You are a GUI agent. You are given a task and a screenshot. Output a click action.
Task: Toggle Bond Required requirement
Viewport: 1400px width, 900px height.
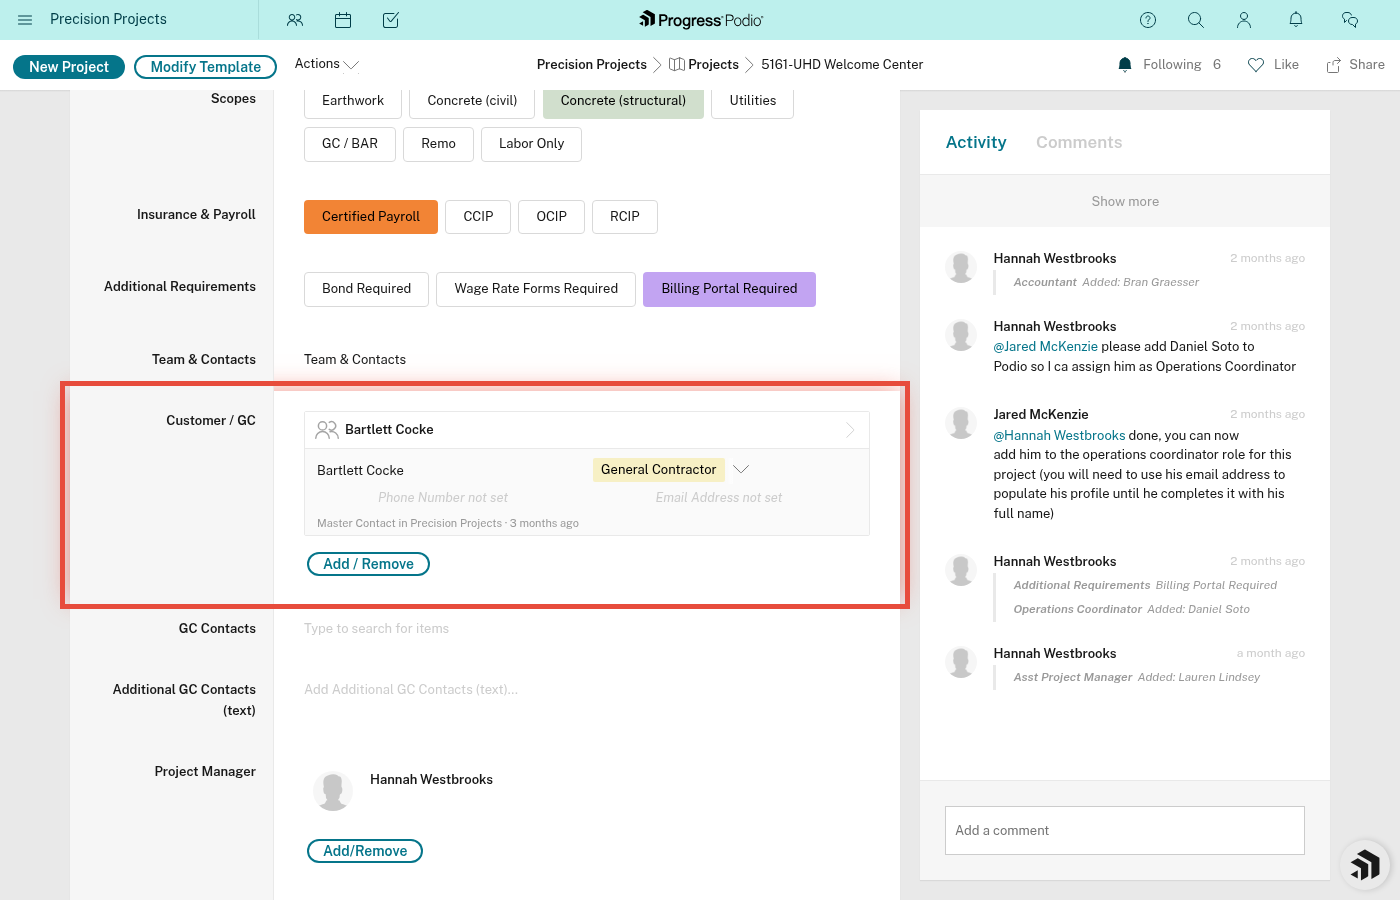point(367,289)
